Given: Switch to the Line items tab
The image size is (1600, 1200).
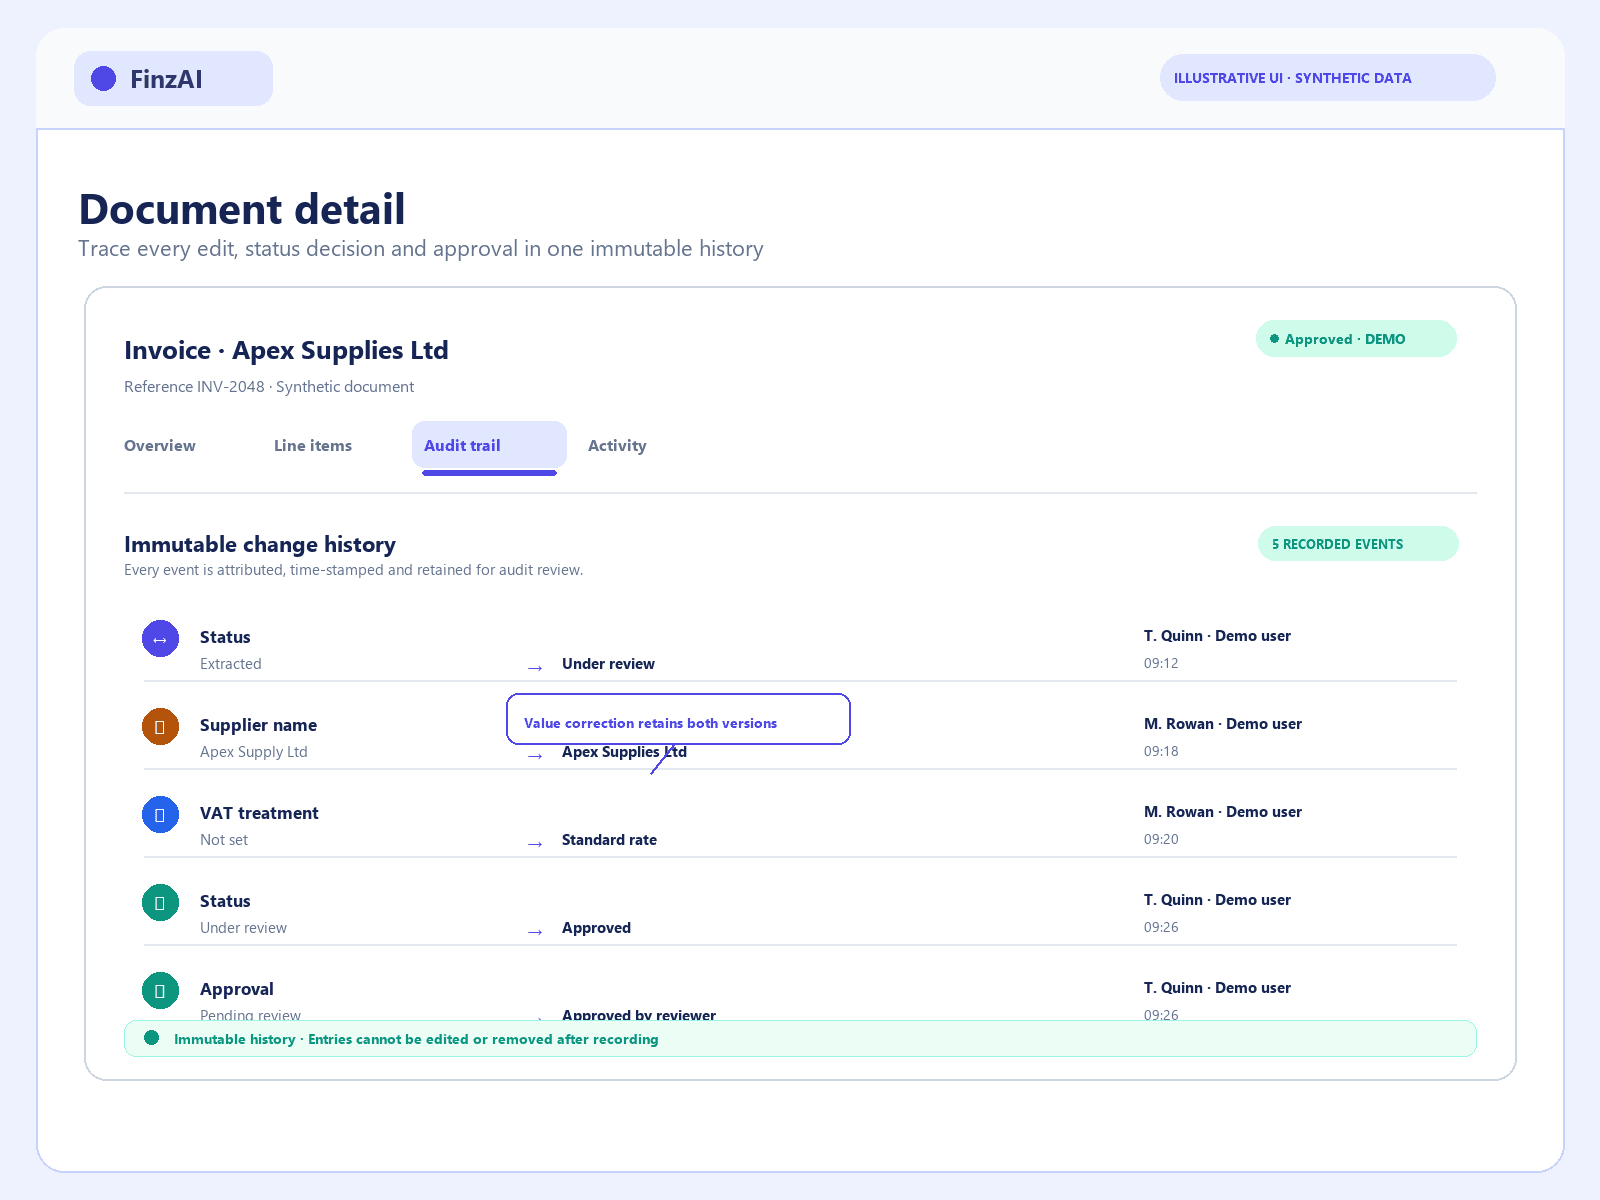Looking at the screenshot, I should (x=313, y=446).
